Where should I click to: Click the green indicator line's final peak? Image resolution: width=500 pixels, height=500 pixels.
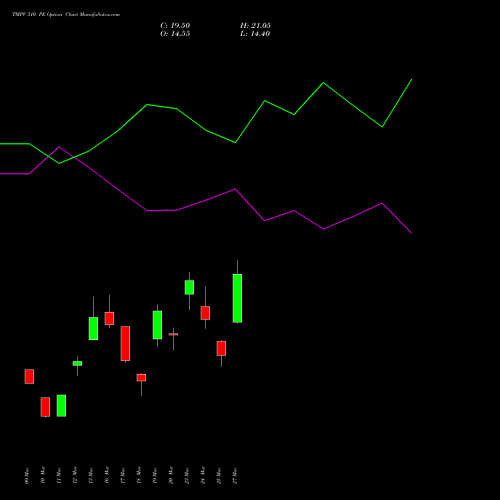click(x=412, y=79)
